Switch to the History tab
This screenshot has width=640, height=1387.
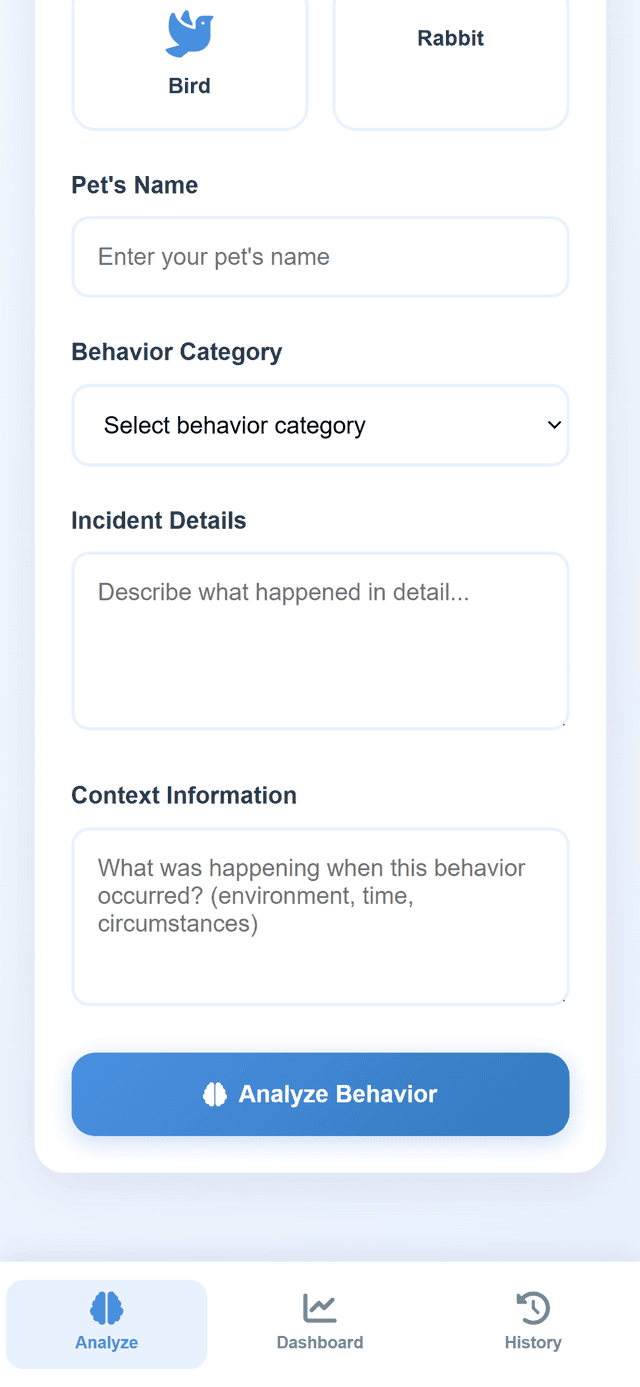click(532, 1323)
